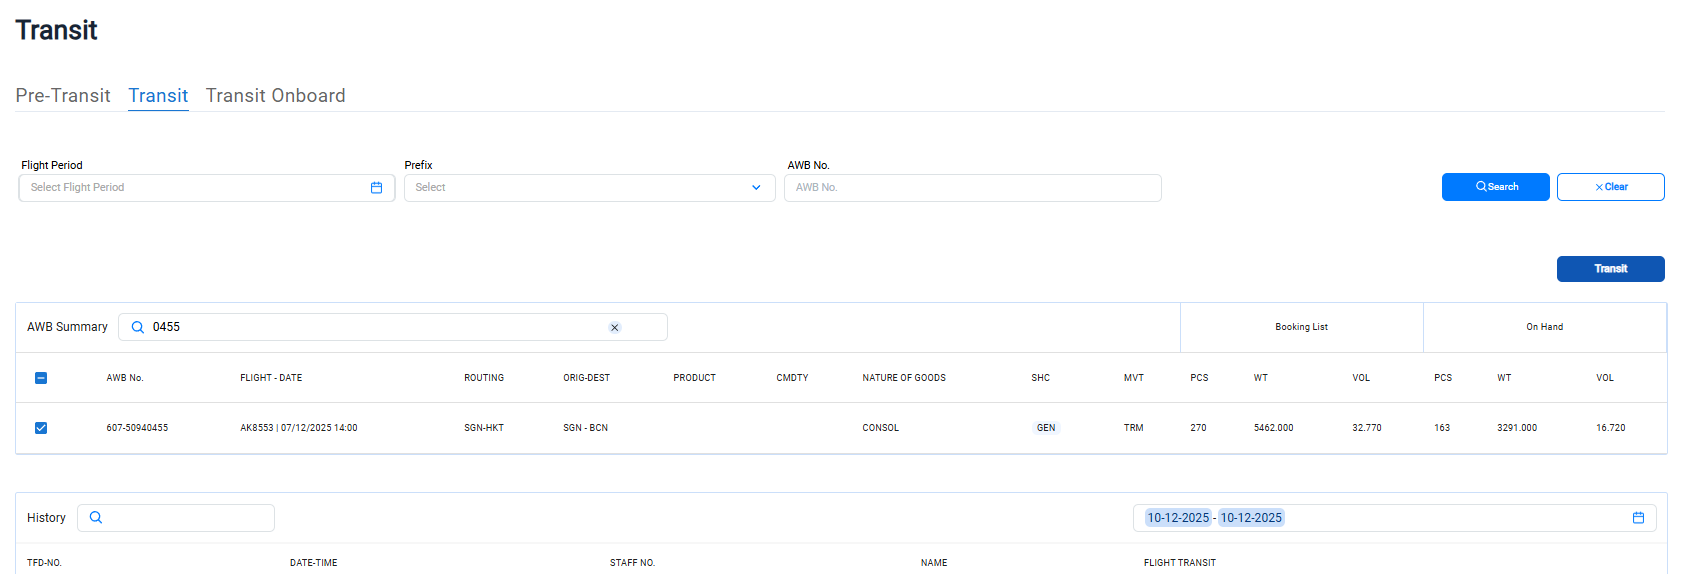
Task: Open the Select Flight Period picker field
Action: [x=195, y=188]
